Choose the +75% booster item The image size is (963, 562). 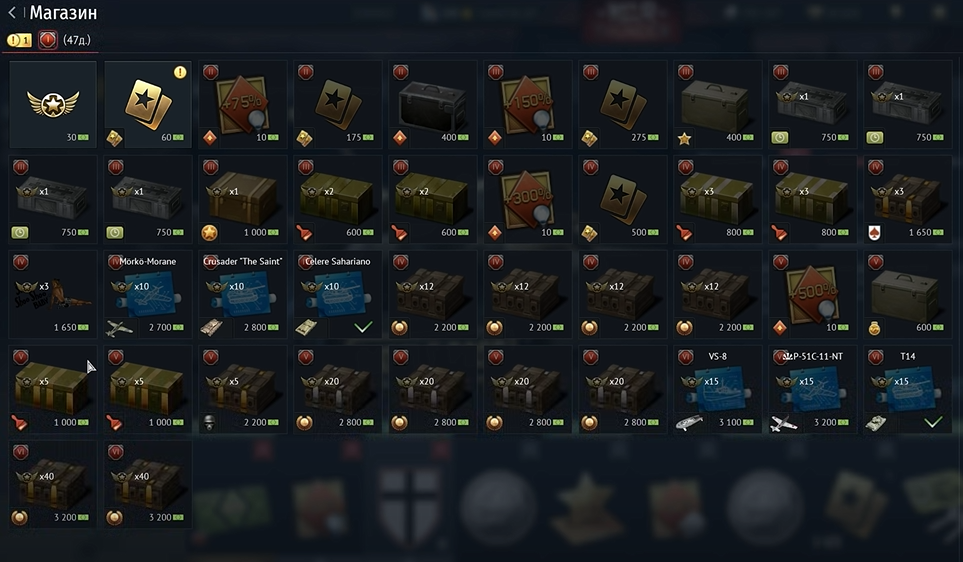coord(243,104)
